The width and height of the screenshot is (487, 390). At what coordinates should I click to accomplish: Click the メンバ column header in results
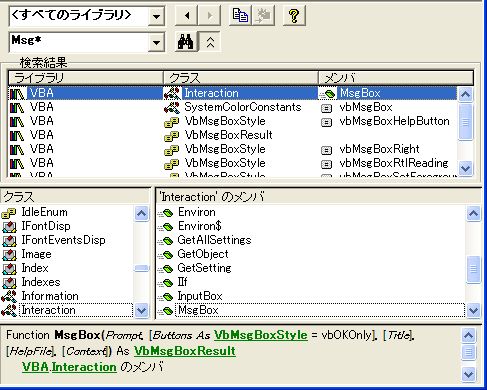[396, 78]
